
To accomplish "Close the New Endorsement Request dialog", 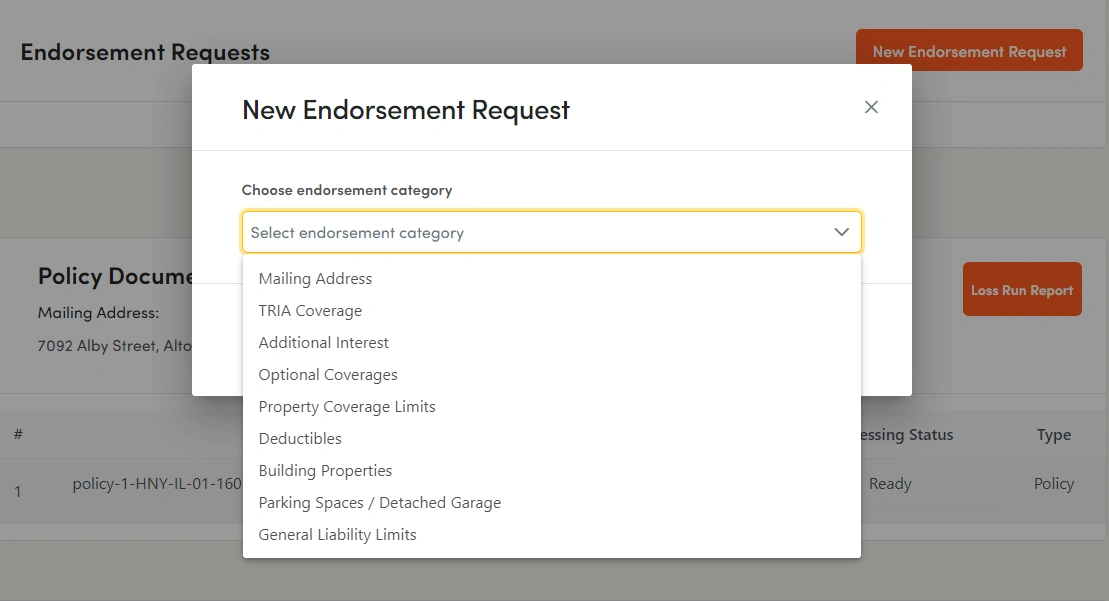I will point(871,107).
